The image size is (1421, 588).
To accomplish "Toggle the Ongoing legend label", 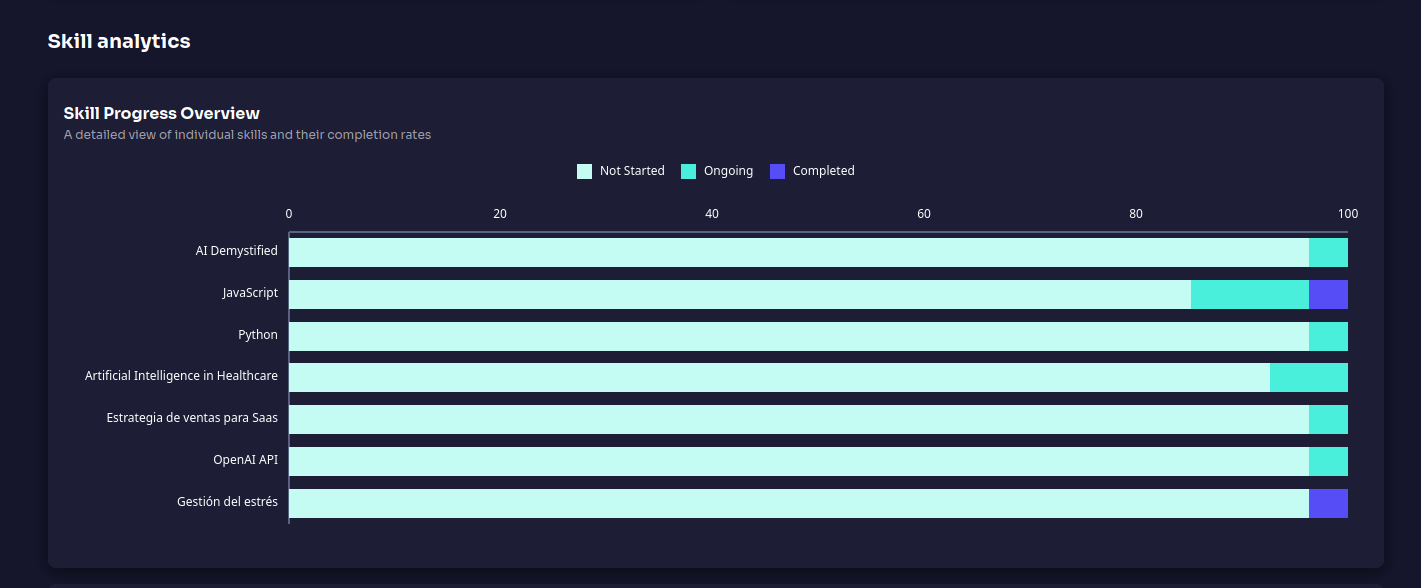I will 728,171.
